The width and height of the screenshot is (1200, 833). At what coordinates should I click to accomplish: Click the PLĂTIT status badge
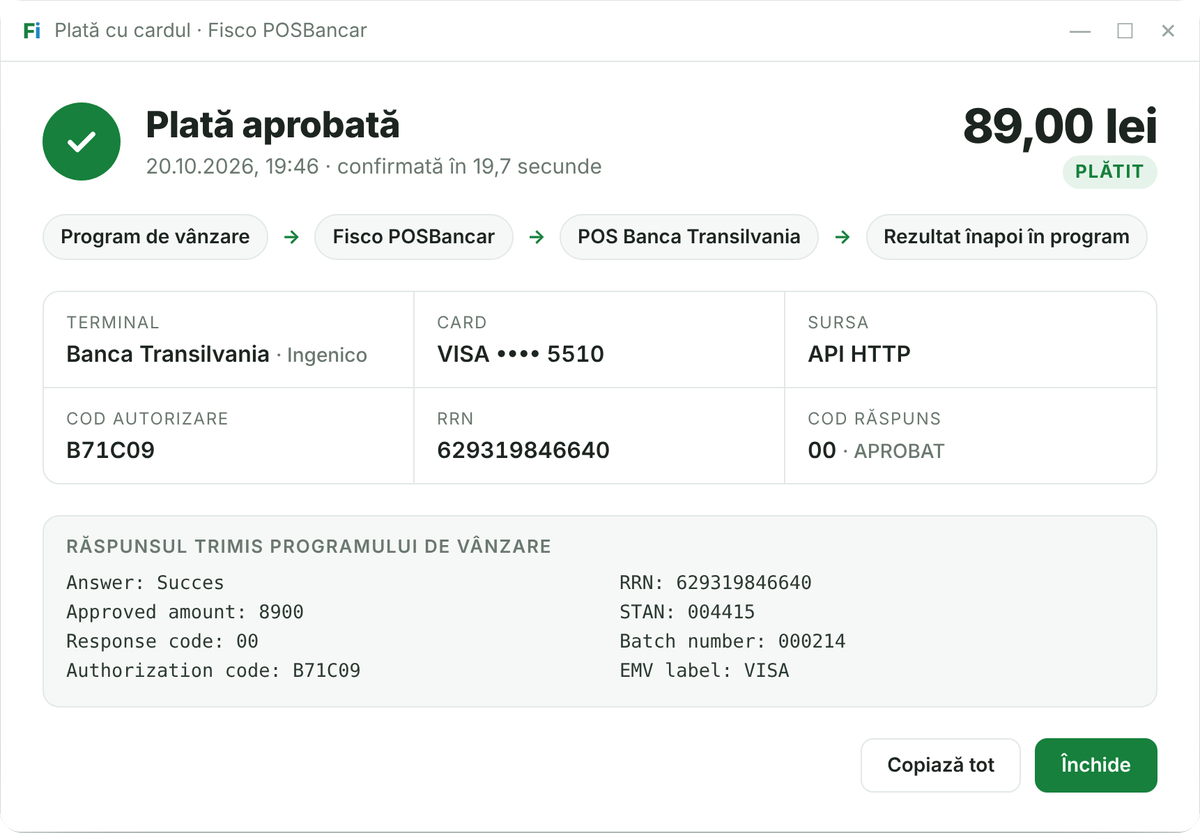pyautogui.click(x=1109, y=172)
